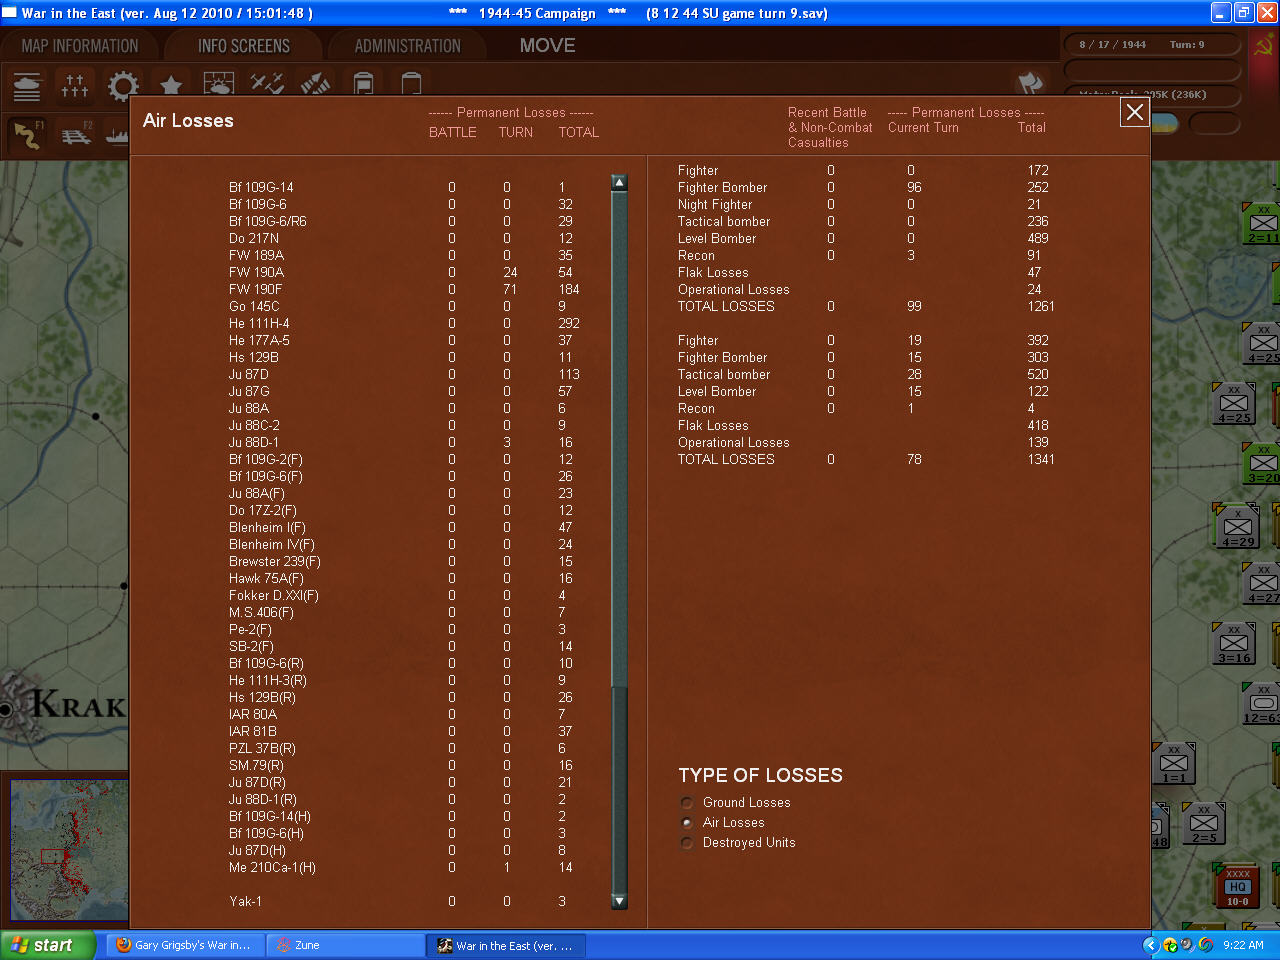This screenshot has width=1280, height=960.
Task: Select the Ground Losses radio option
Action: coord(687,803)
